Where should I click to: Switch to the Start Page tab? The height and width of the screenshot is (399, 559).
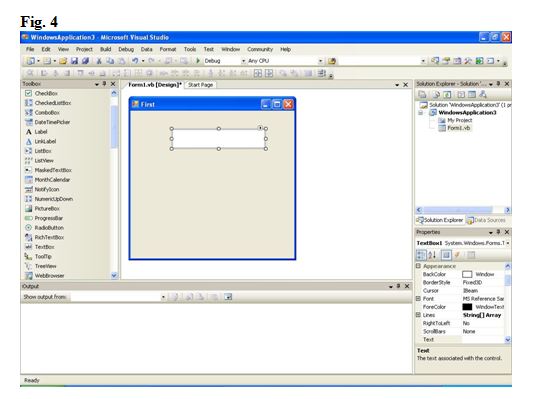(x=200, y=85)
